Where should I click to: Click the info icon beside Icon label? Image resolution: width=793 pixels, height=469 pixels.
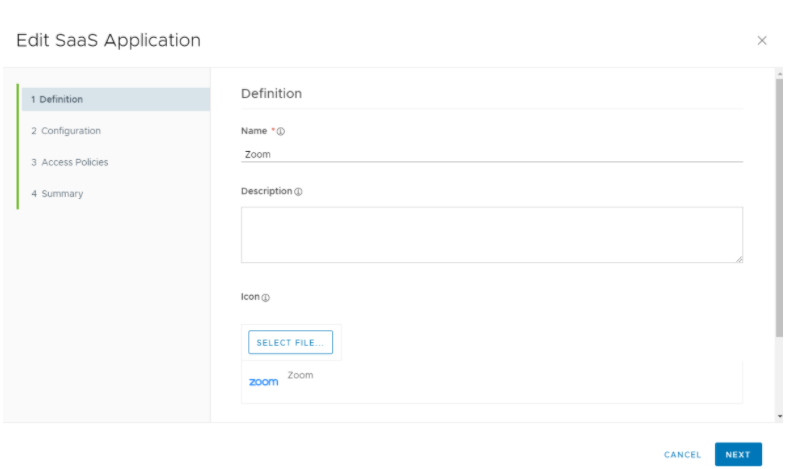(266, 298)
